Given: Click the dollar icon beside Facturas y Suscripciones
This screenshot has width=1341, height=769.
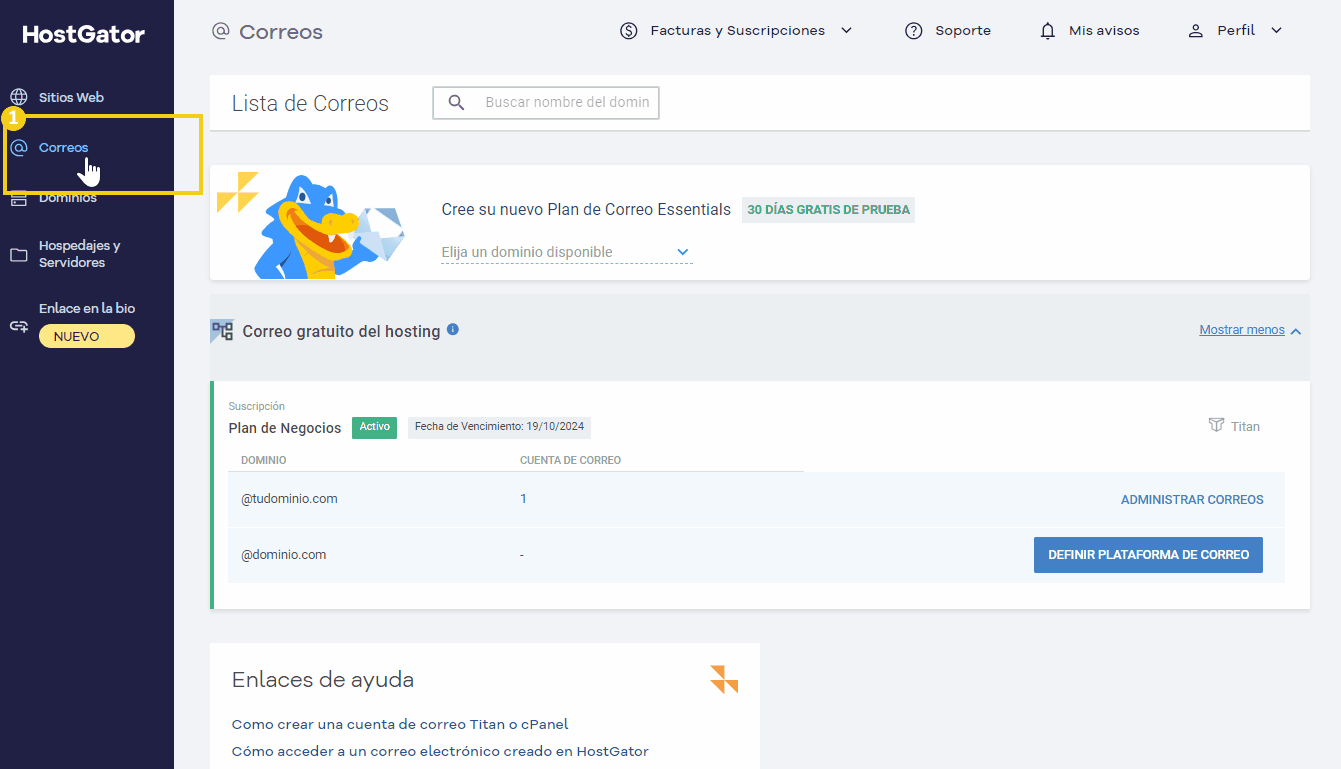Looking at the screenshot, I should click(629, 31).
